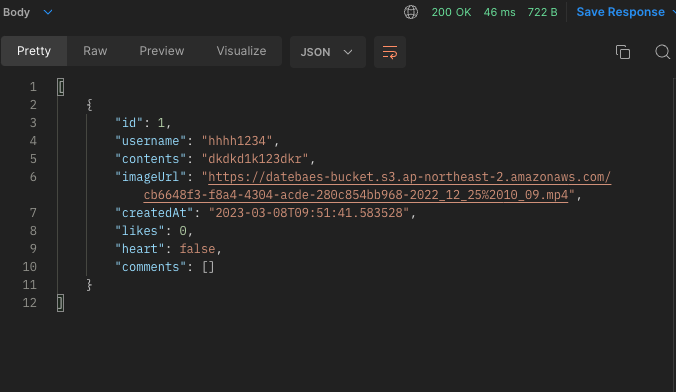Toggle the word wrap lines icon

[390, 52]
